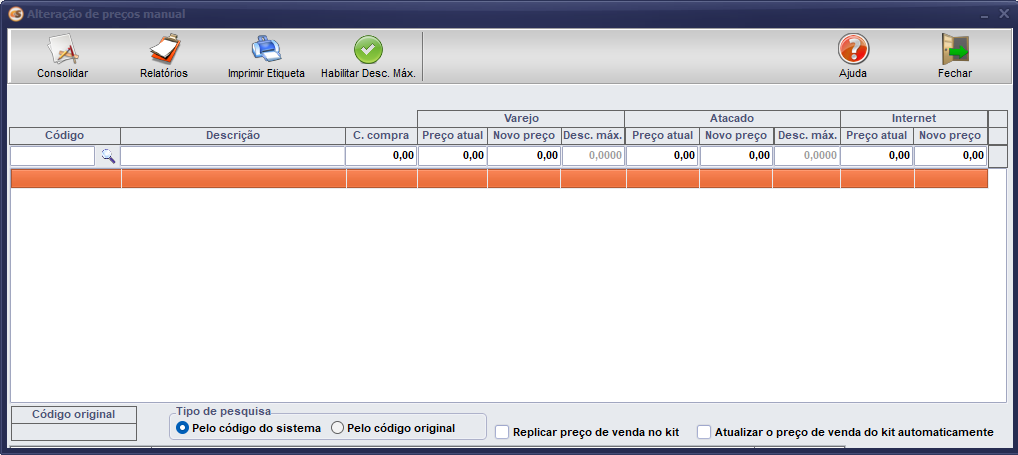
Task: Close the Alteração de preços manual window
Action: coord(1003,14)
